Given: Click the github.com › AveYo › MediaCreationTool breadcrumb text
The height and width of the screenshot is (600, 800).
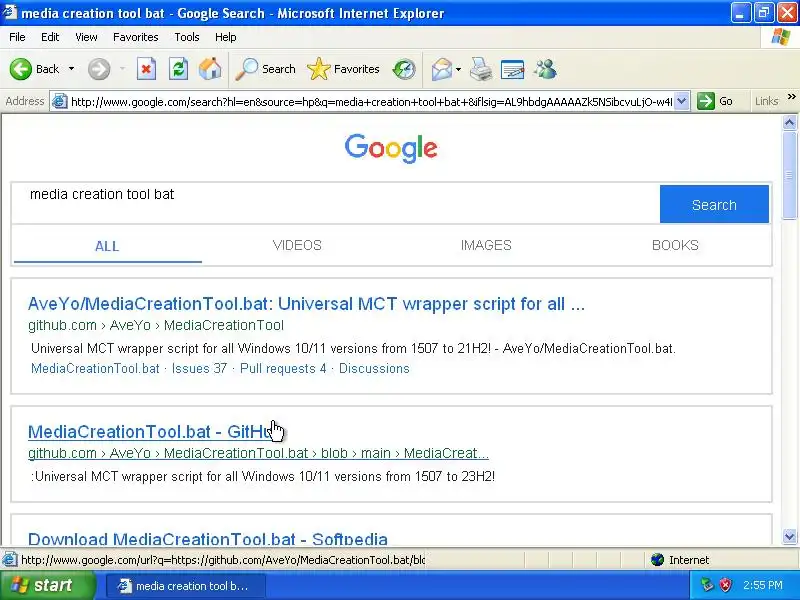Looking at the screenshot, I should point(156,325).
